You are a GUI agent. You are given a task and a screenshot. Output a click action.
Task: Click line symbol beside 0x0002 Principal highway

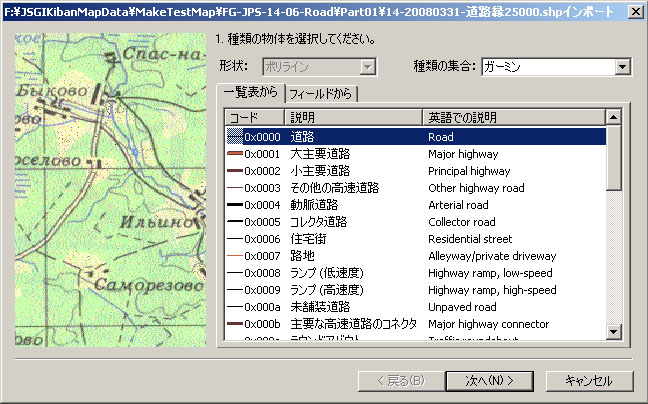coord(235,171)
